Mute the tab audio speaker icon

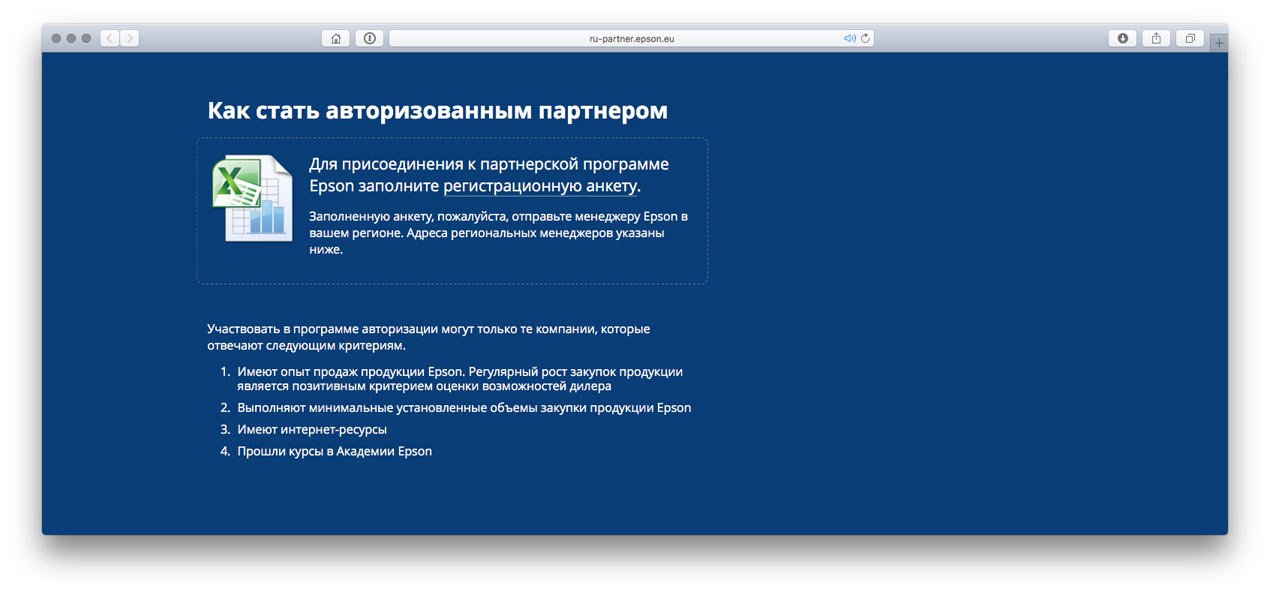849,38
